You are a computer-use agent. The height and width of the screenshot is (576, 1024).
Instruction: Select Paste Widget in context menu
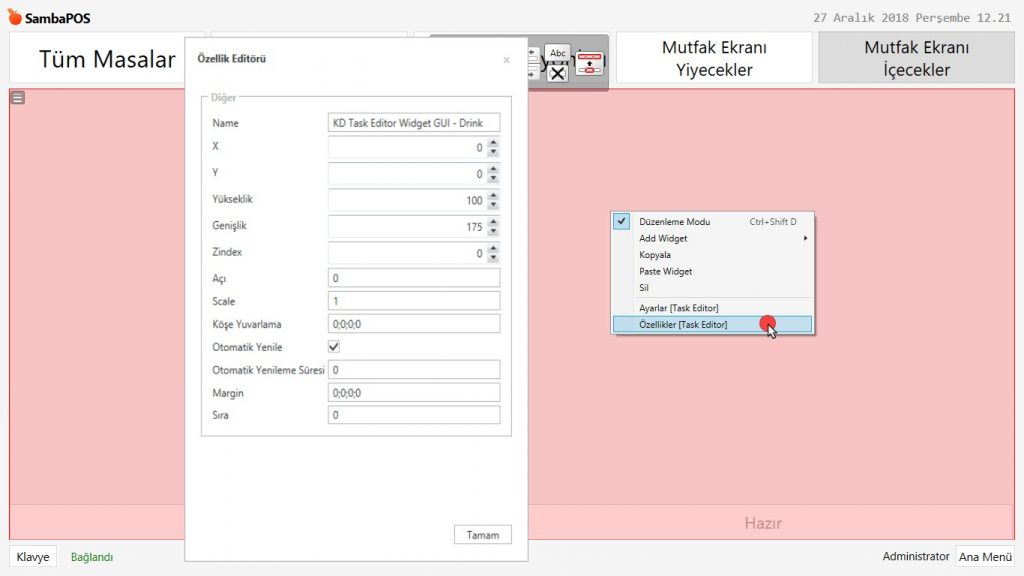(666, 271)
